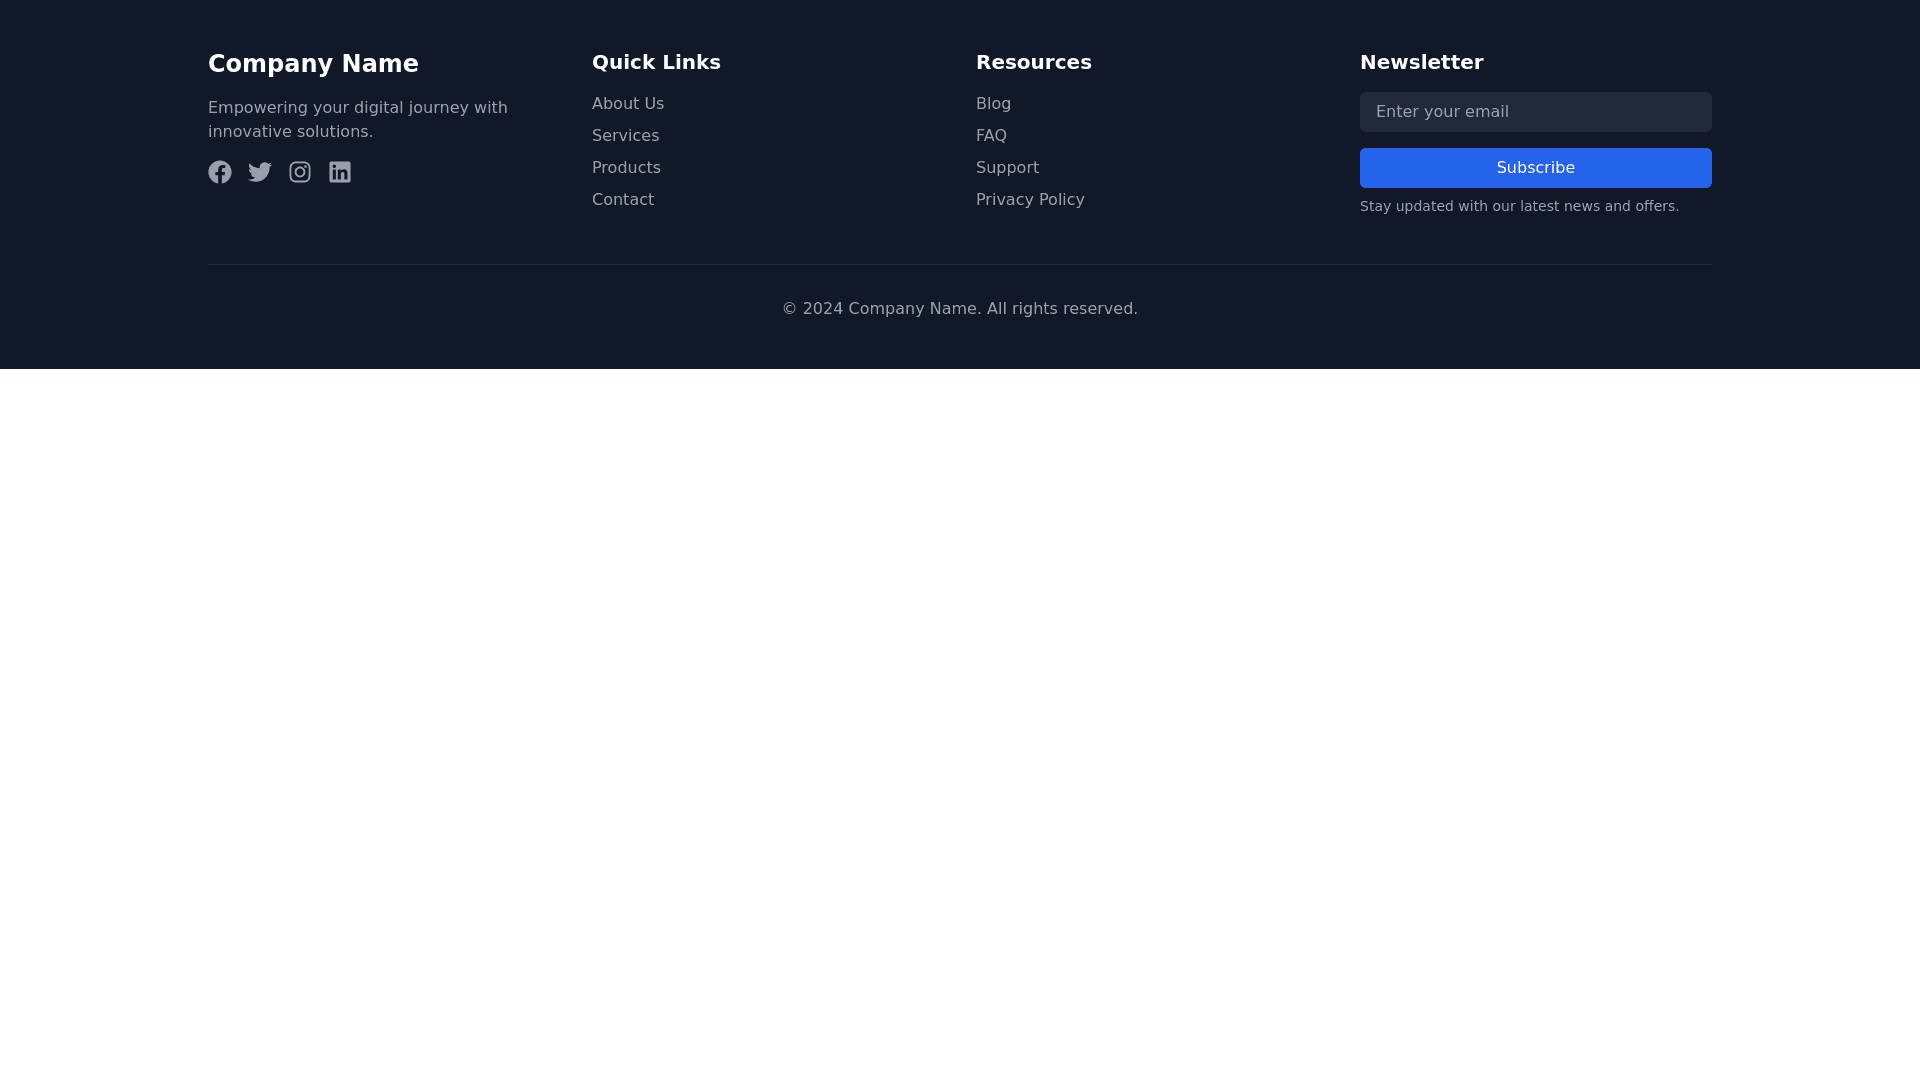Open the Facebook social icon

pyautogui.click(x=220, y=172)
